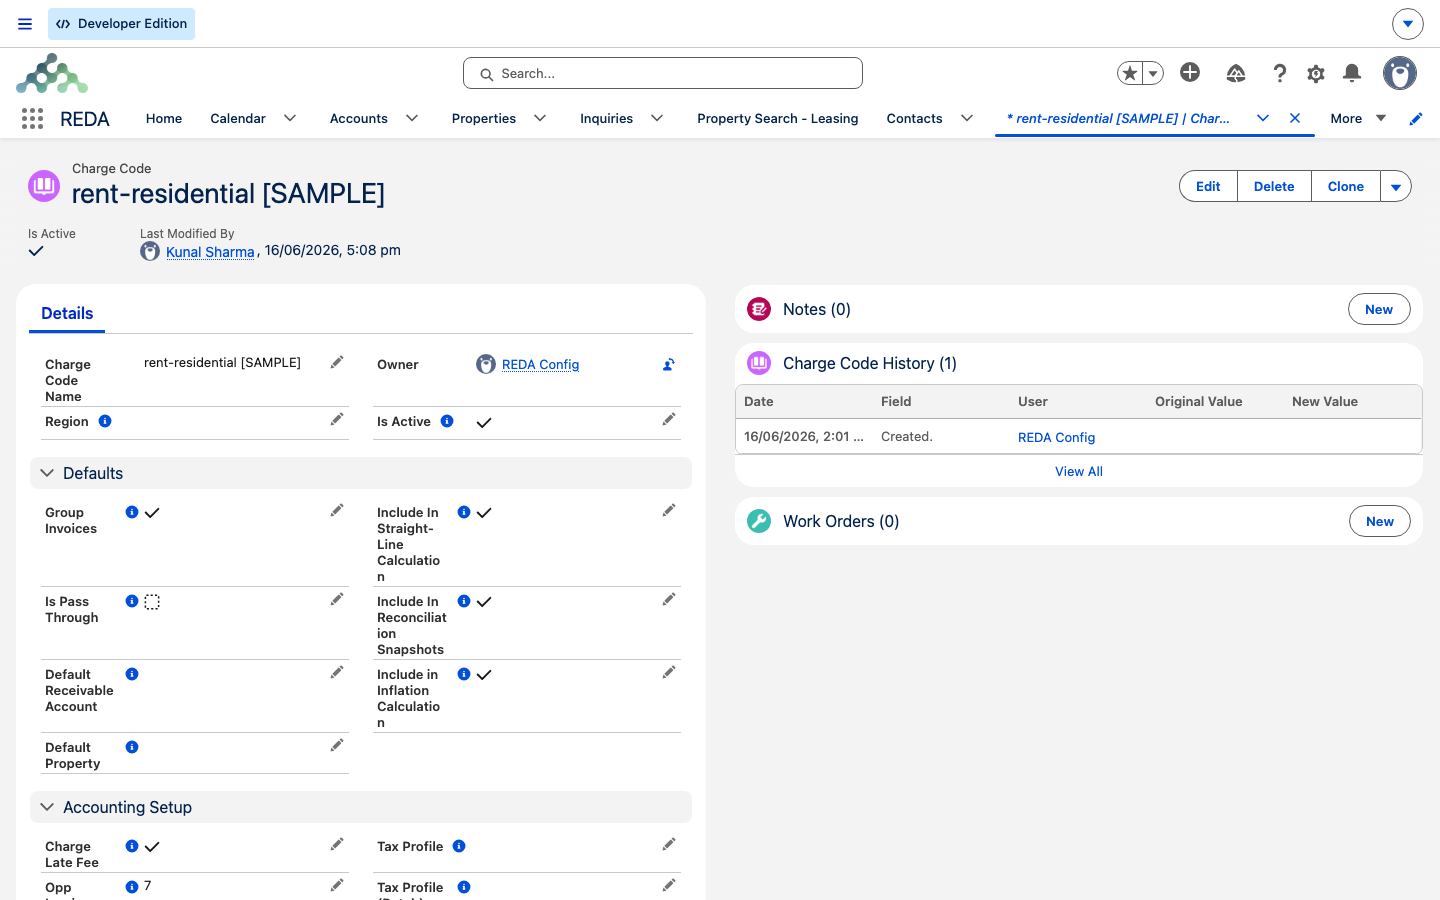1440x900 pixels.
Task: Edit Default Receivable Account with the pencil icon
Action: pos(337,672)
